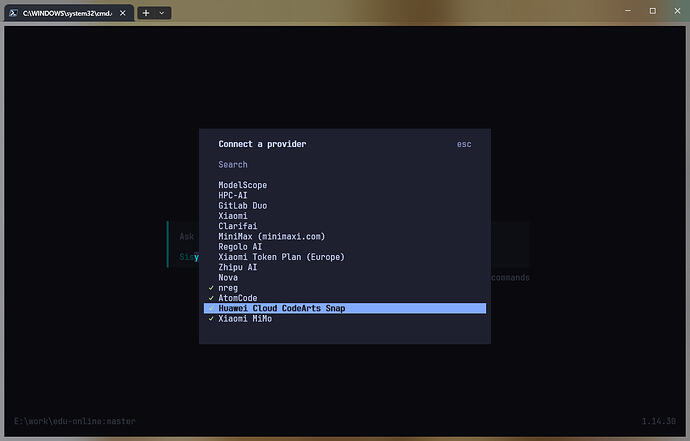Minimize the terminal window

(628, 11)
